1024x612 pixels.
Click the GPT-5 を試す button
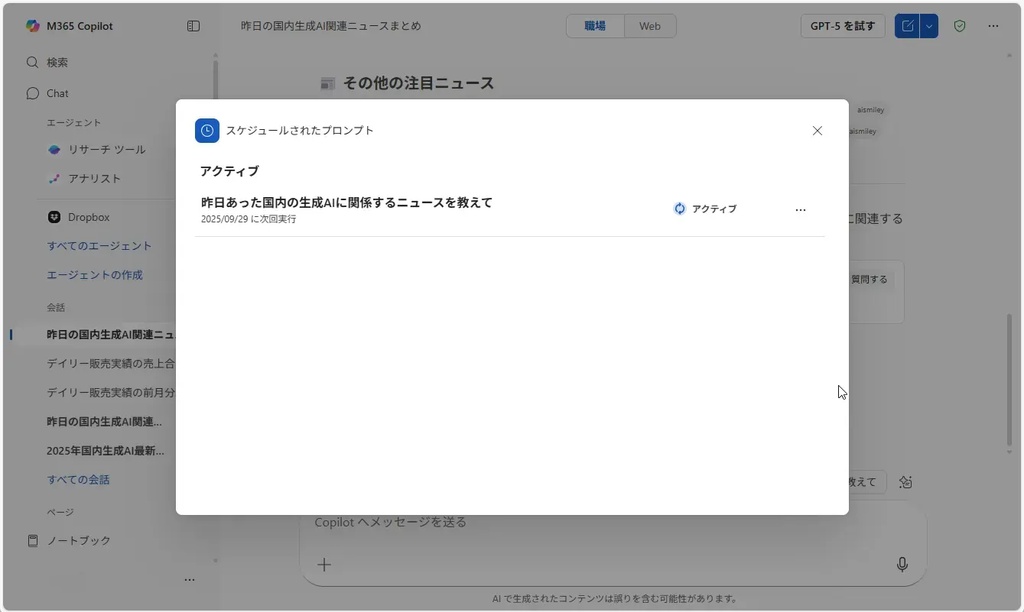(x=842, y=26)
